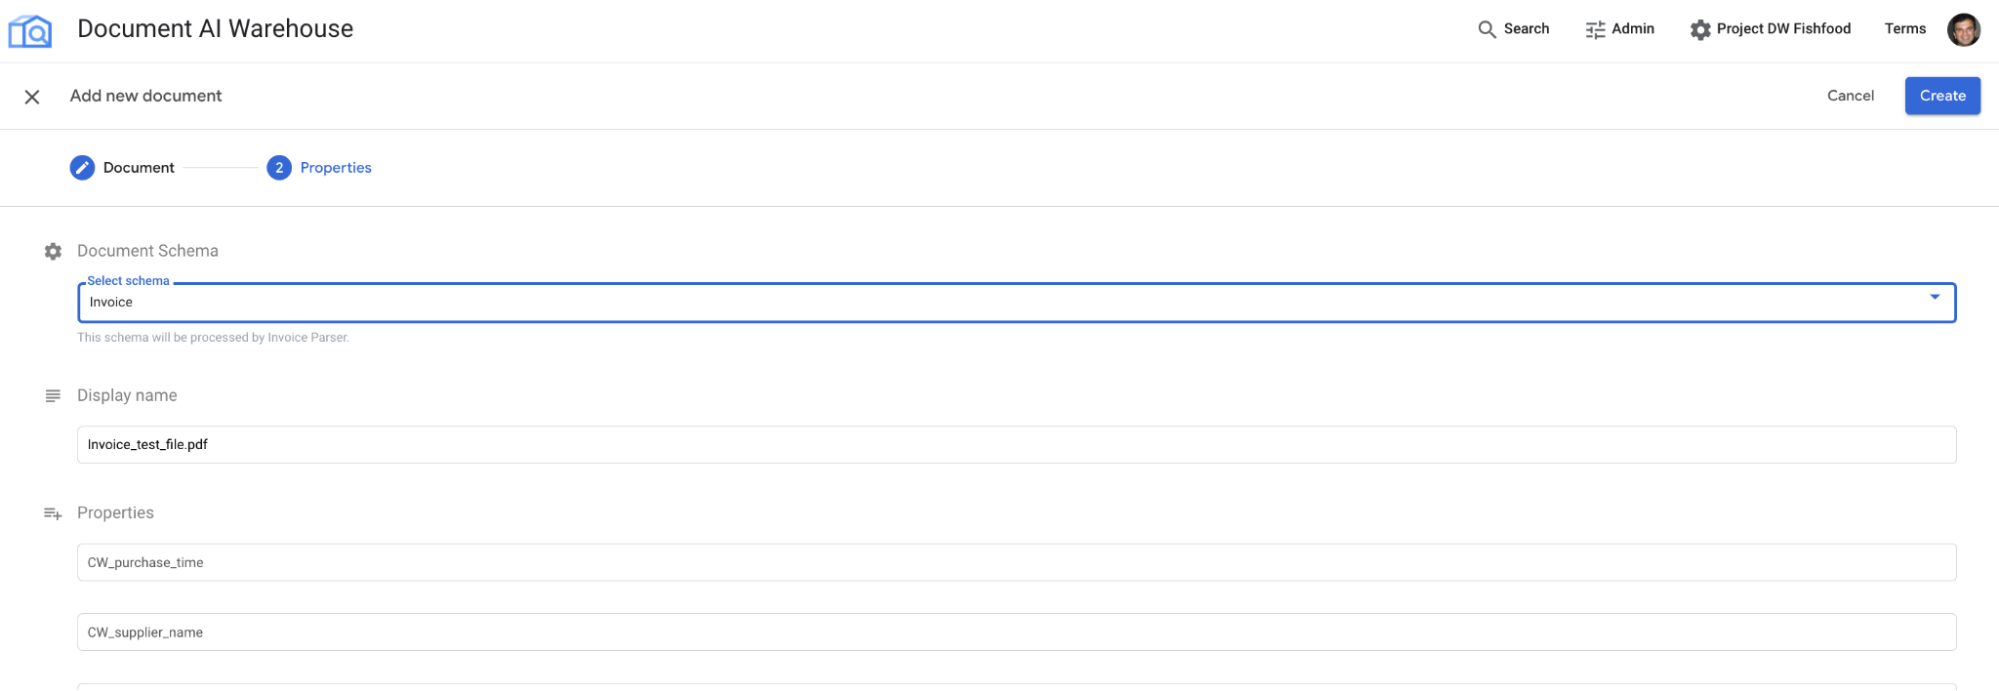Click the Properties add-list icon

(53, 514)
